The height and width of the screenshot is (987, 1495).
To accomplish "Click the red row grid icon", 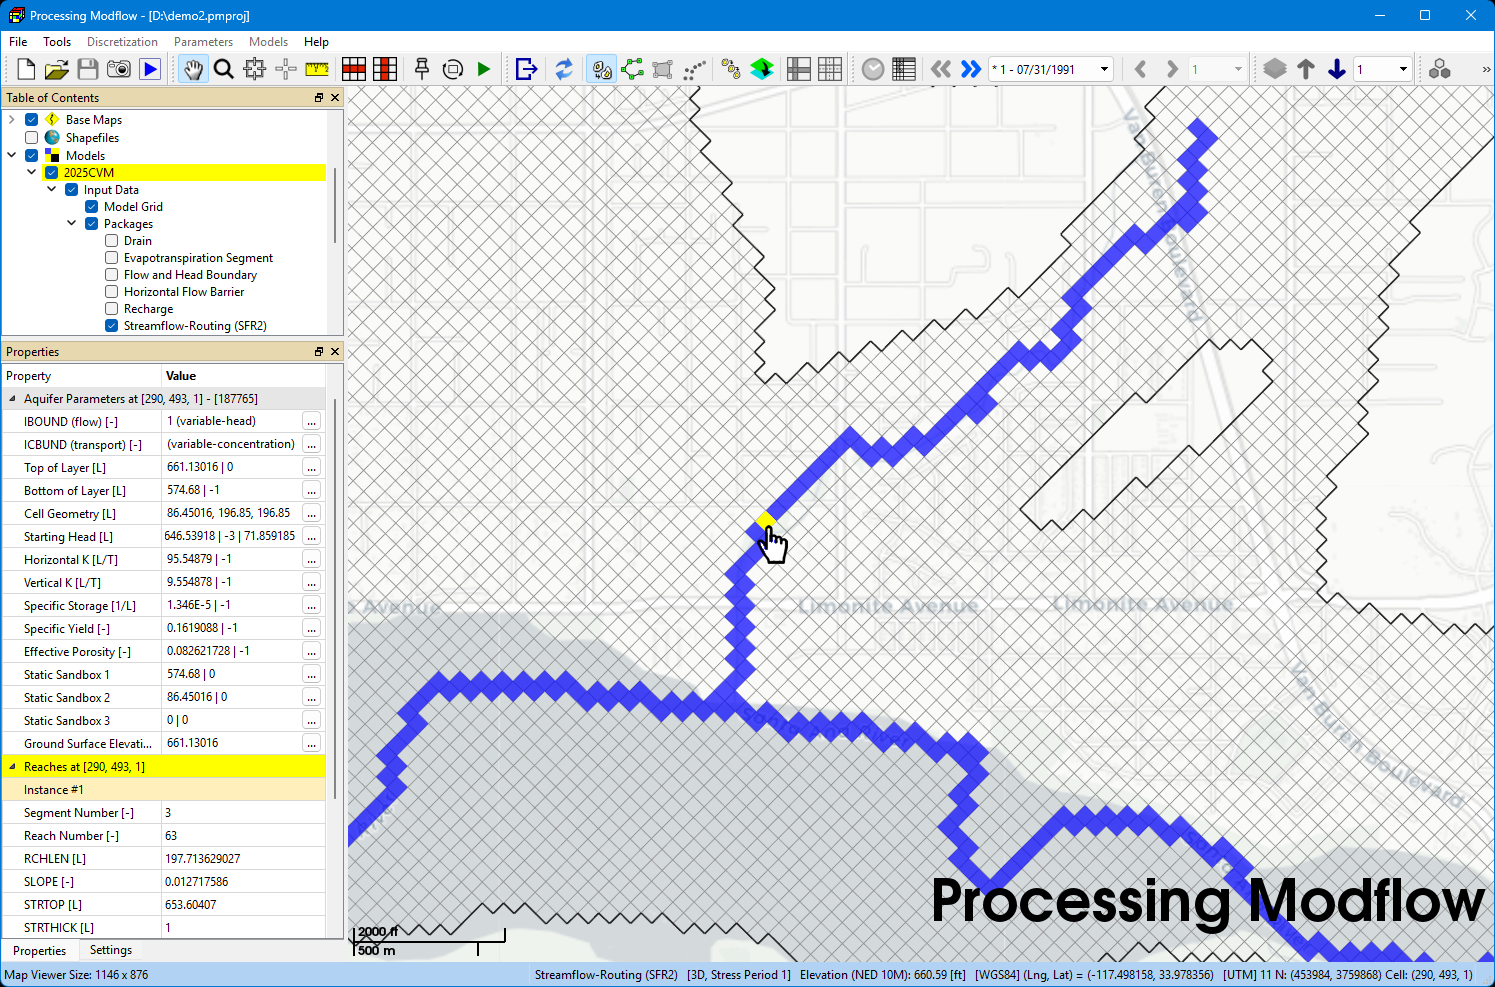I will [354, 69].
